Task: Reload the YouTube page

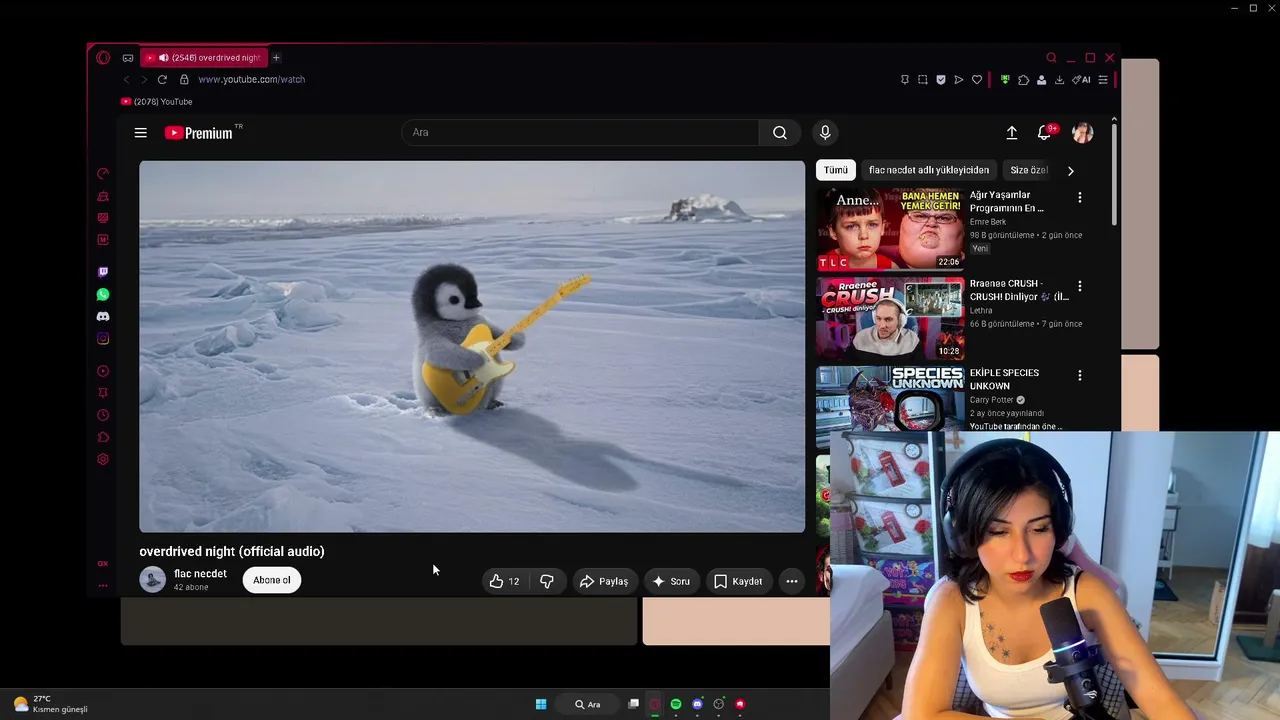Action: pyautogui.click(x=162, y=79)
